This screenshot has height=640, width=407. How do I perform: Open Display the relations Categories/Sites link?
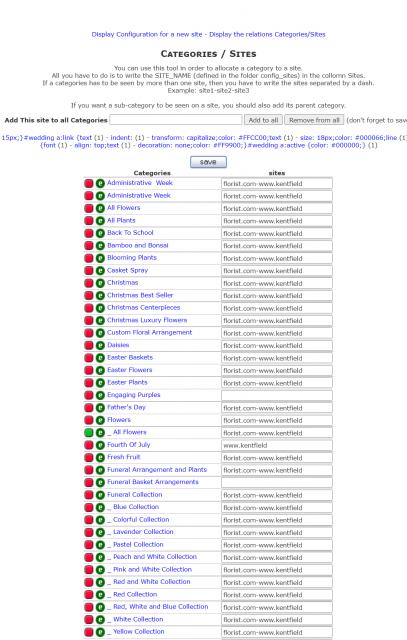(x=267, y=34)
